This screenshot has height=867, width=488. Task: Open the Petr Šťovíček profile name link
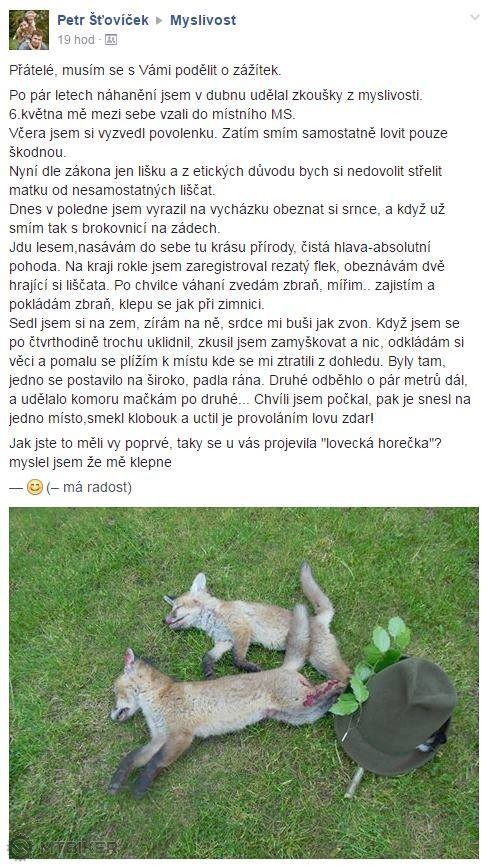[103, 20]
